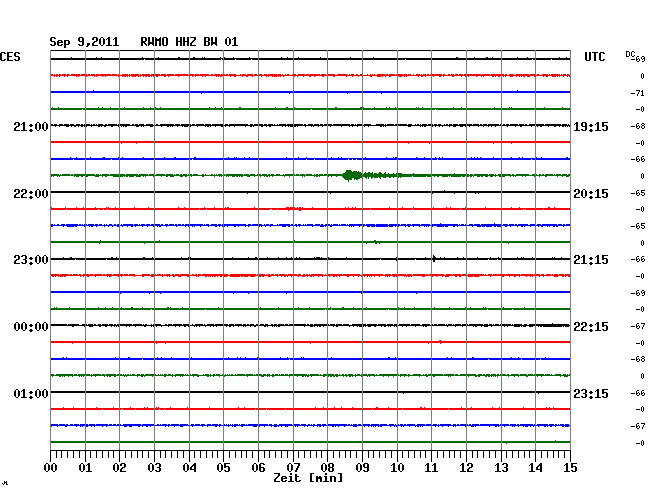Screen dimensions: 650x494
Task: Click the '01' minute tick label
Action: pos(85,467)
